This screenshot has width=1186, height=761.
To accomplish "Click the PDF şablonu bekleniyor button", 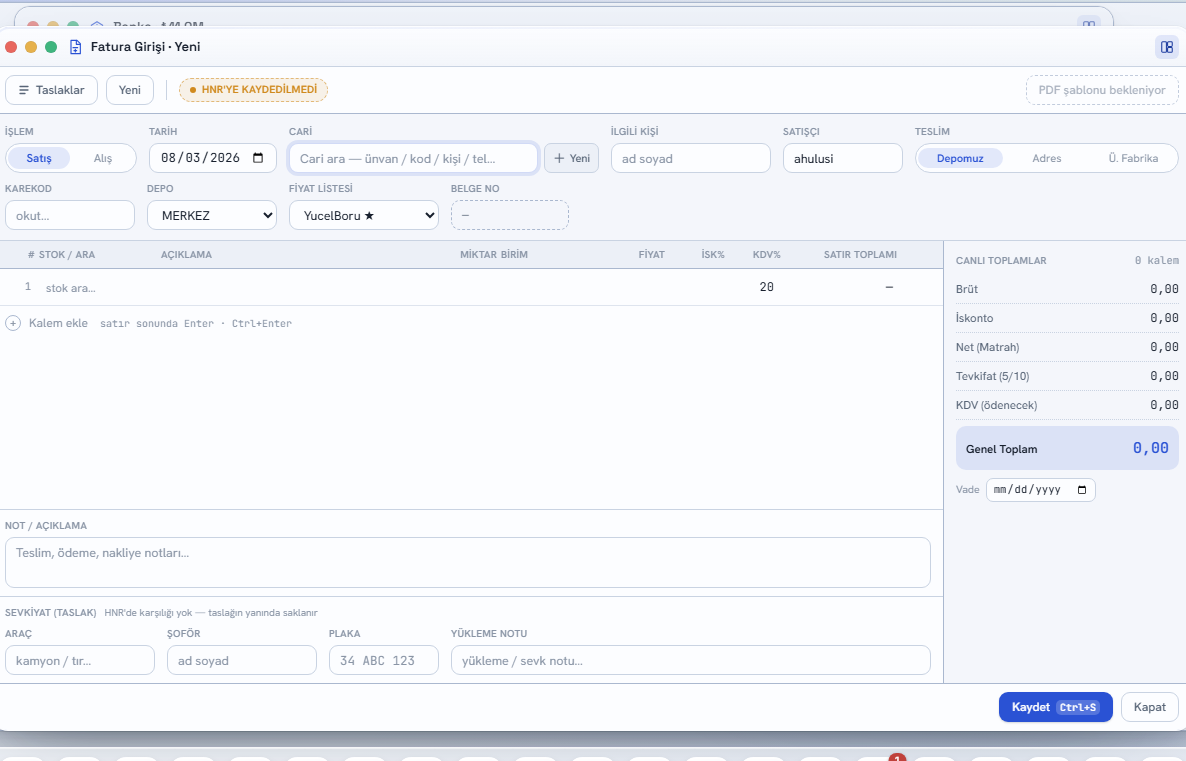I will click(x=1102, y=90).
